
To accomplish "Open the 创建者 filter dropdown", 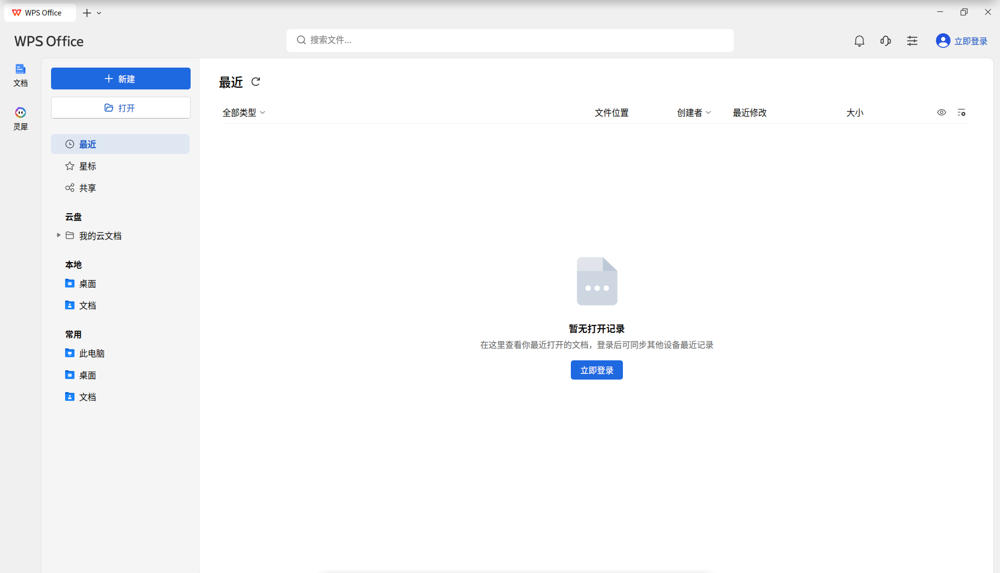I will [694, 112].
